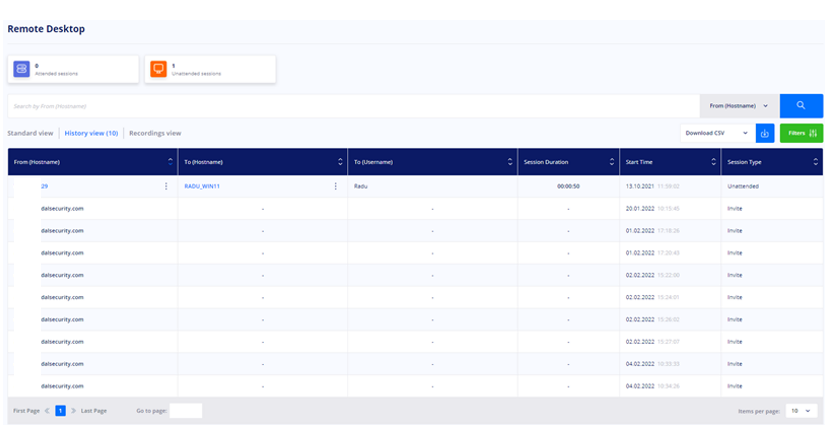Open three-dot menu beside hostname 29
The image size is (829, 436).
coord(166,186)
